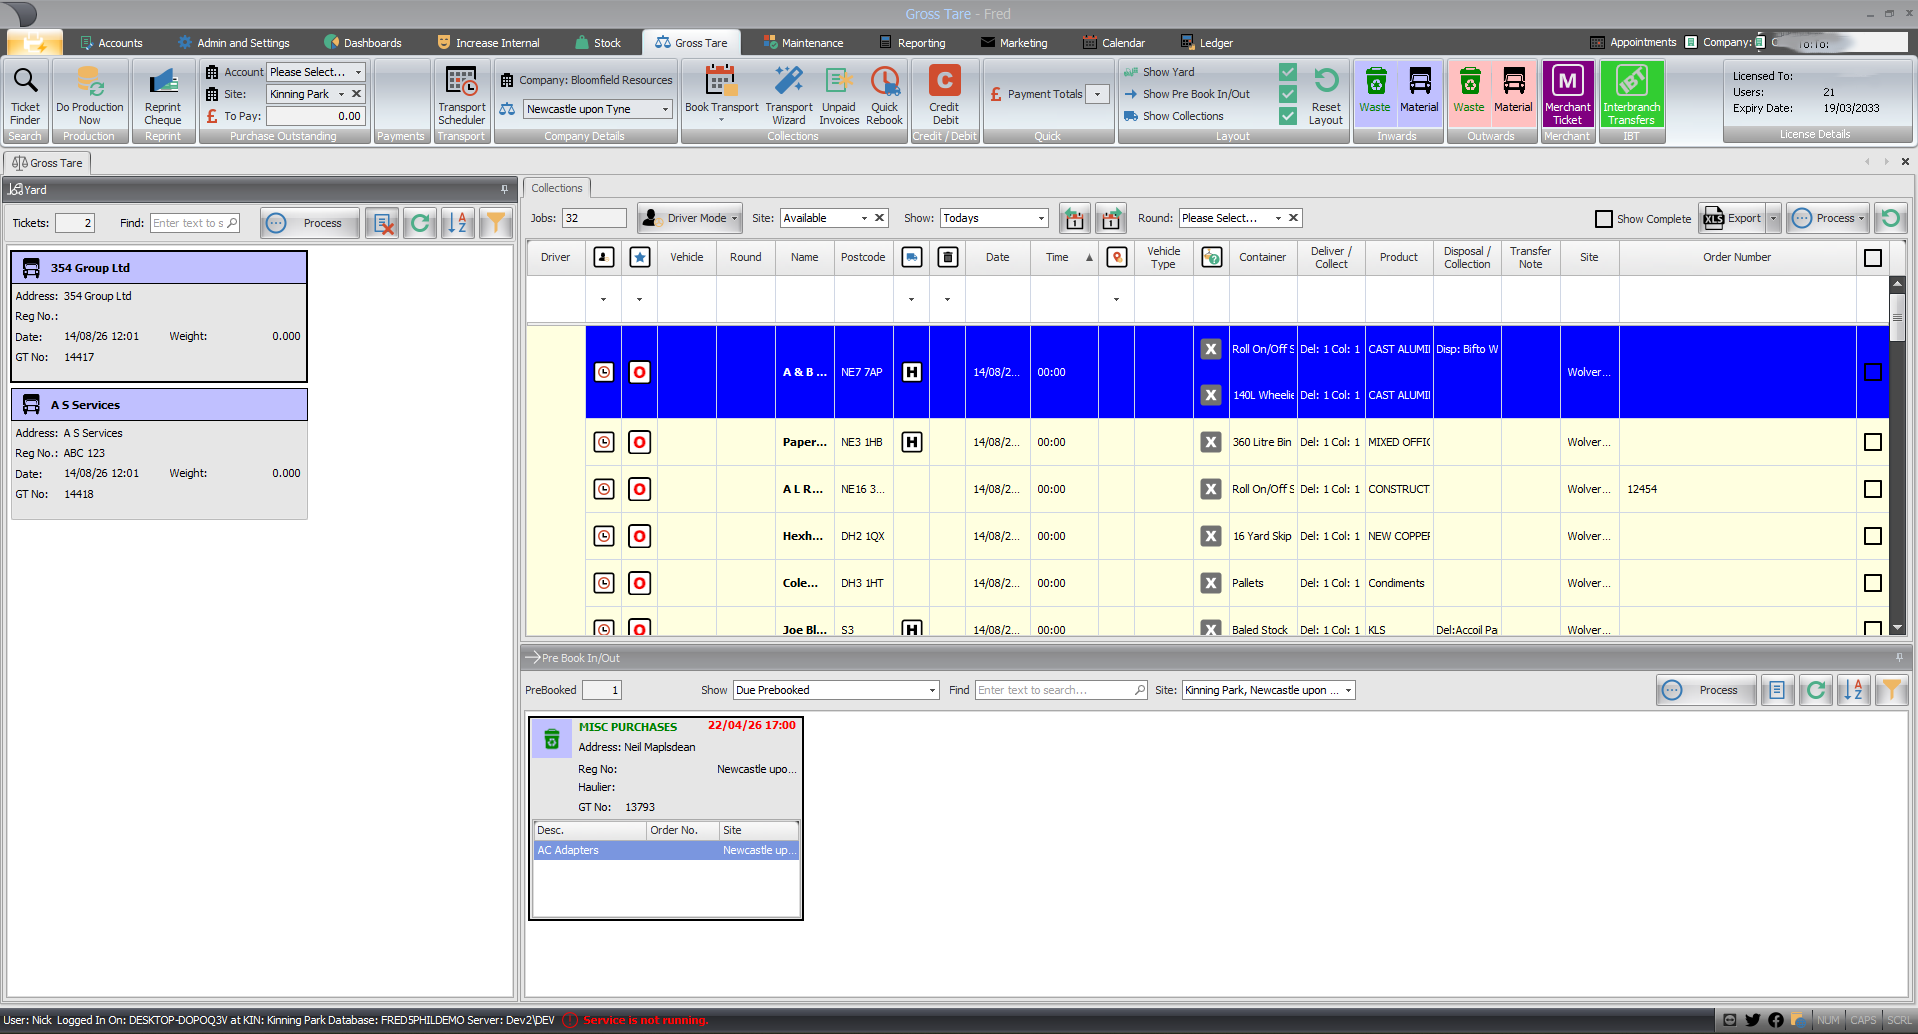Click the Pre Book sort icon
This screenshot has height=1034, width=1918.
coord(1854,690)
